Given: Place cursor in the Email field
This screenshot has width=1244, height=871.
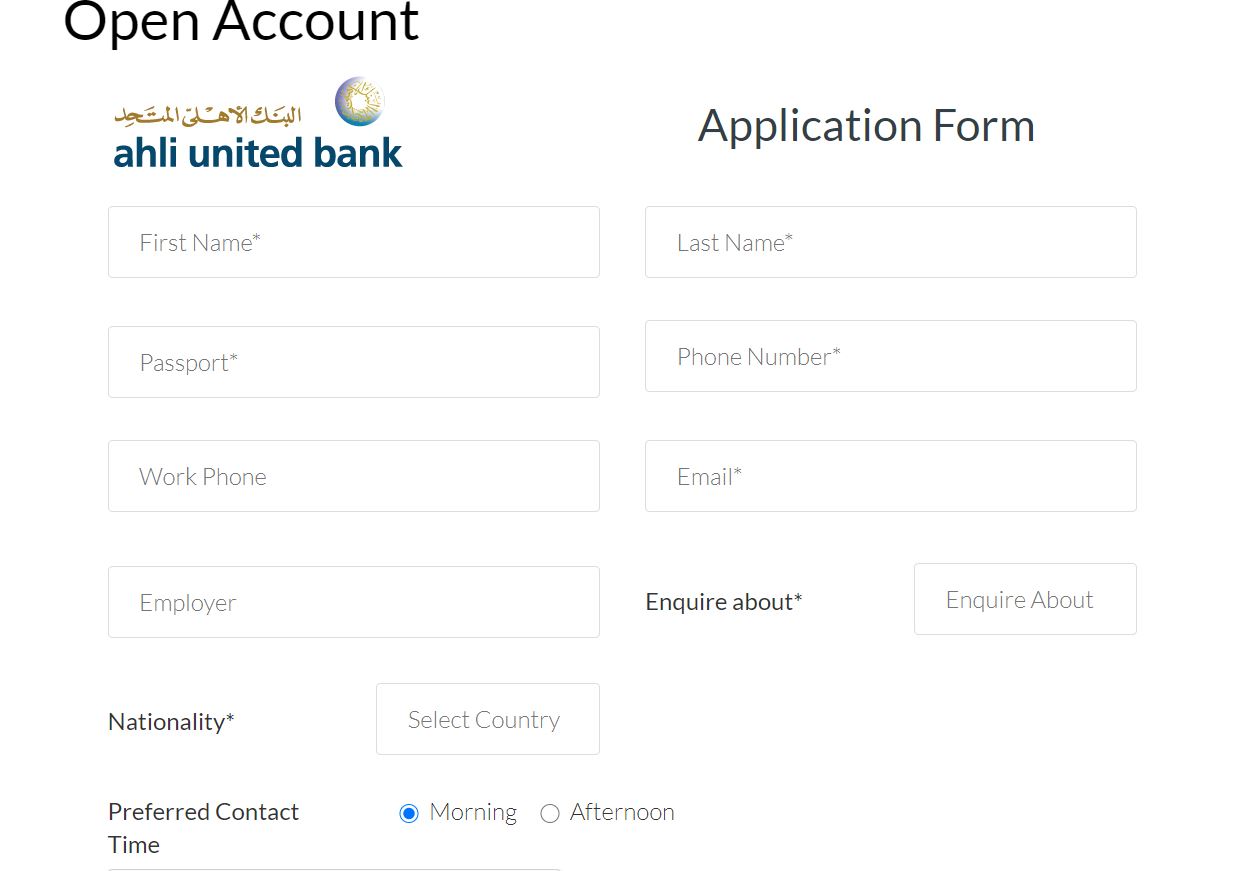Looking at the screenshot, I should pyautogui.click(x=890, y=476).
